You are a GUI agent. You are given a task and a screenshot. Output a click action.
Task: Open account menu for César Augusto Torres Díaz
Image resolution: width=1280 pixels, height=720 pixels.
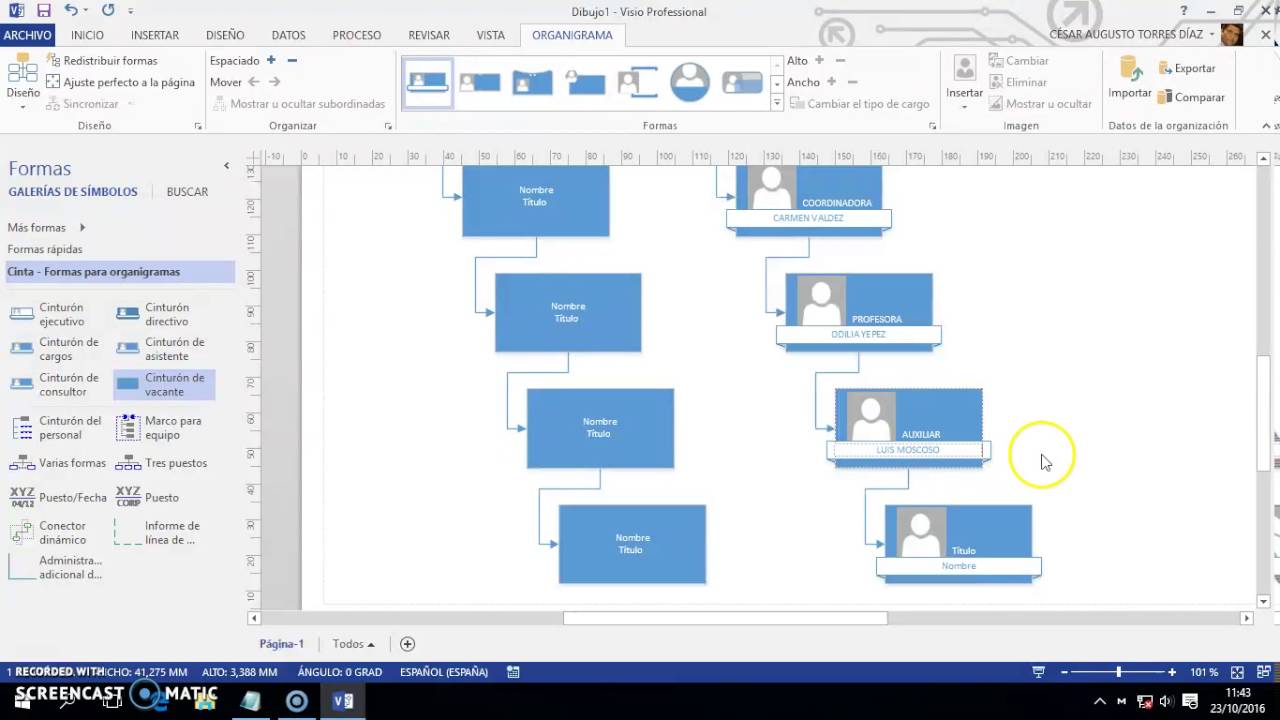[x=1132, y=34]
